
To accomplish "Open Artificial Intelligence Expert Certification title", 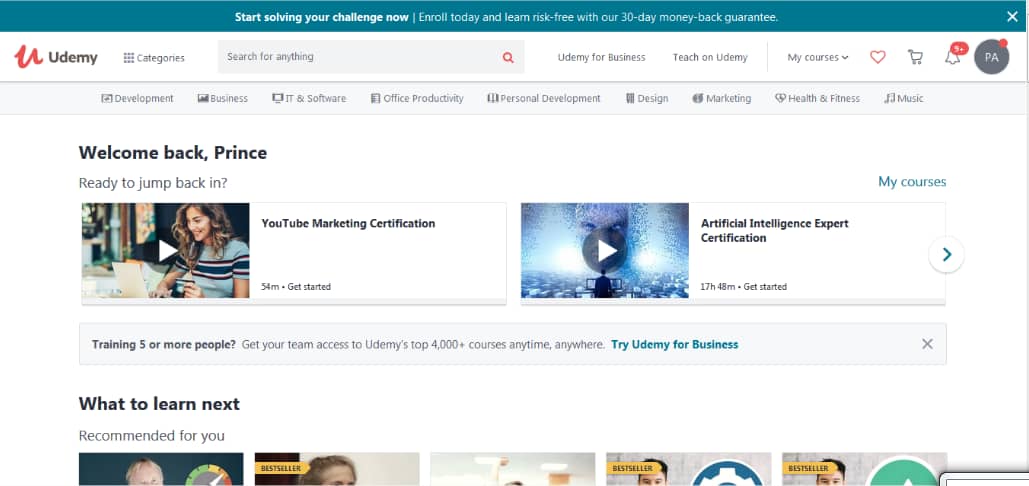I will tap(774, 231).
